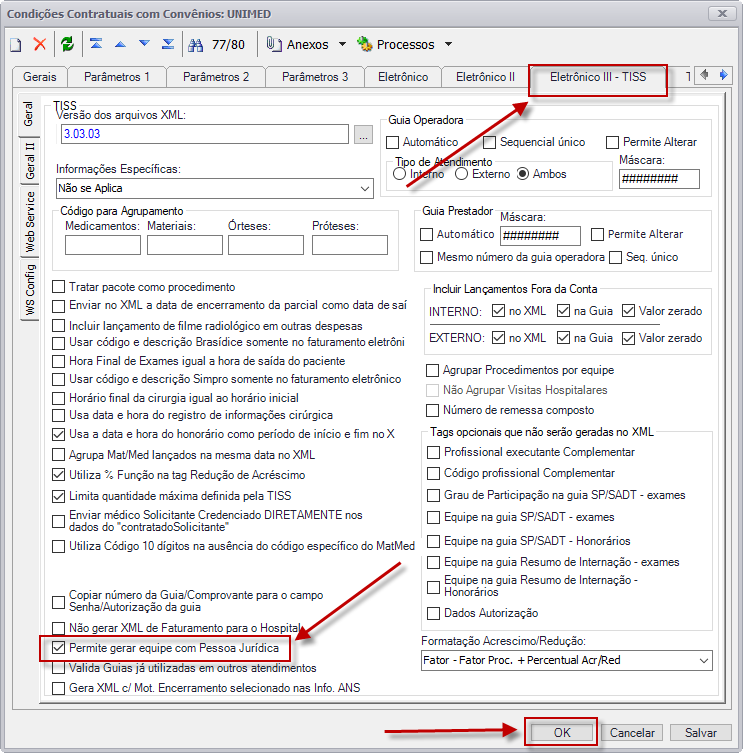Check Mesmo número da guia operadora
This screenshot has width=743, height=753.
coord(426,257)
